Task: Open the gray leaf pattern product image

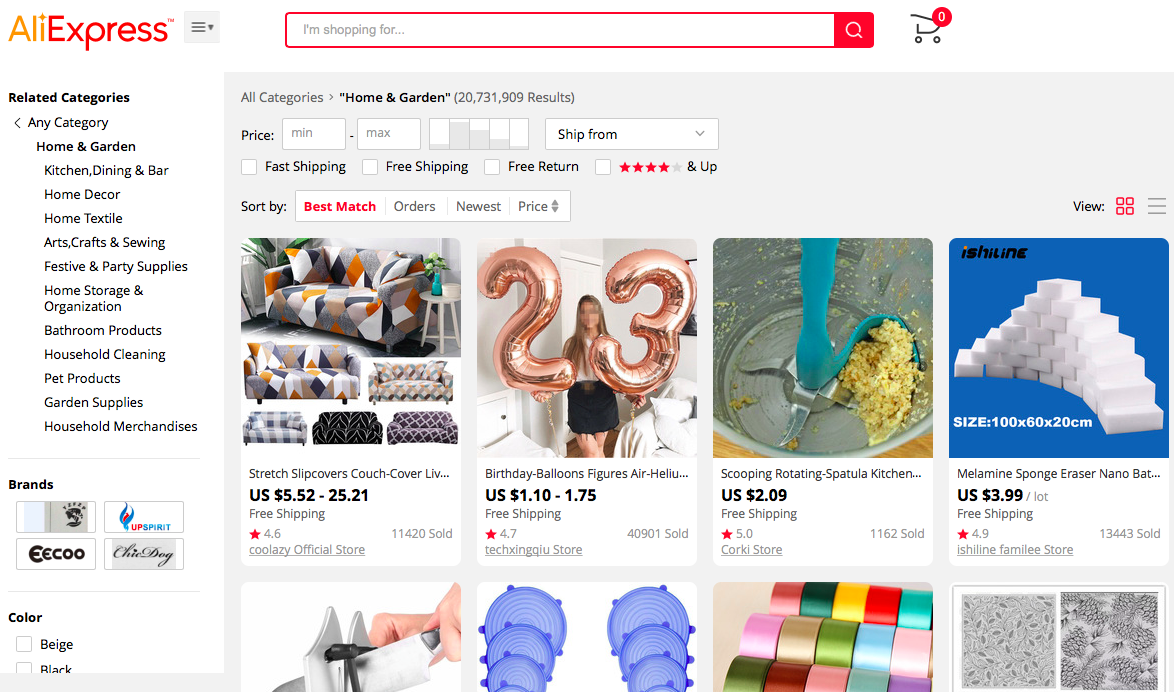Action: pyautogui.click(x=1059, y=637)
